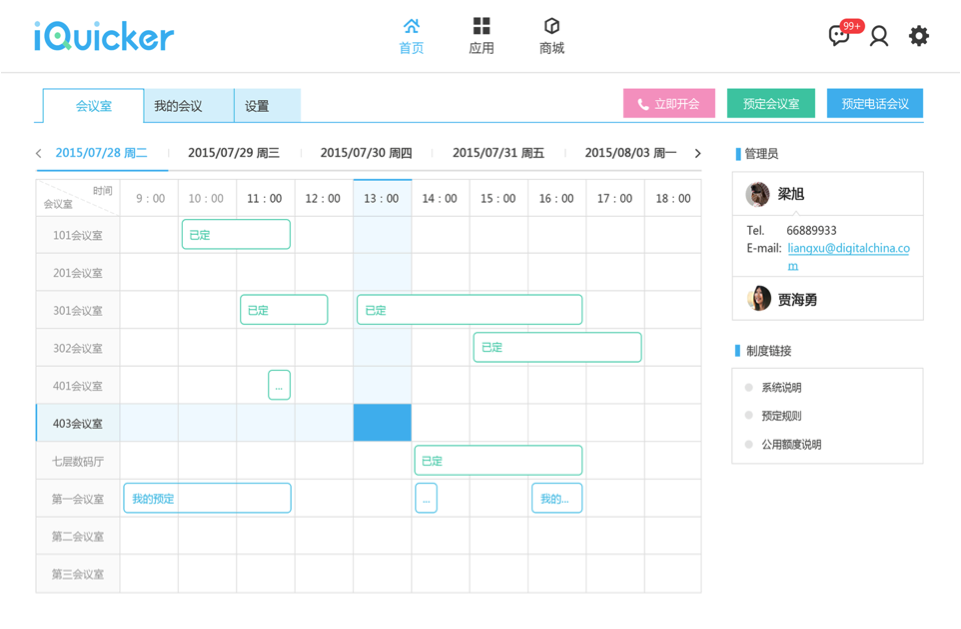Screen dimensions: 961x629
Task: Select highlighted 13:00 slot for 403会议室
Action: point(382,423)
